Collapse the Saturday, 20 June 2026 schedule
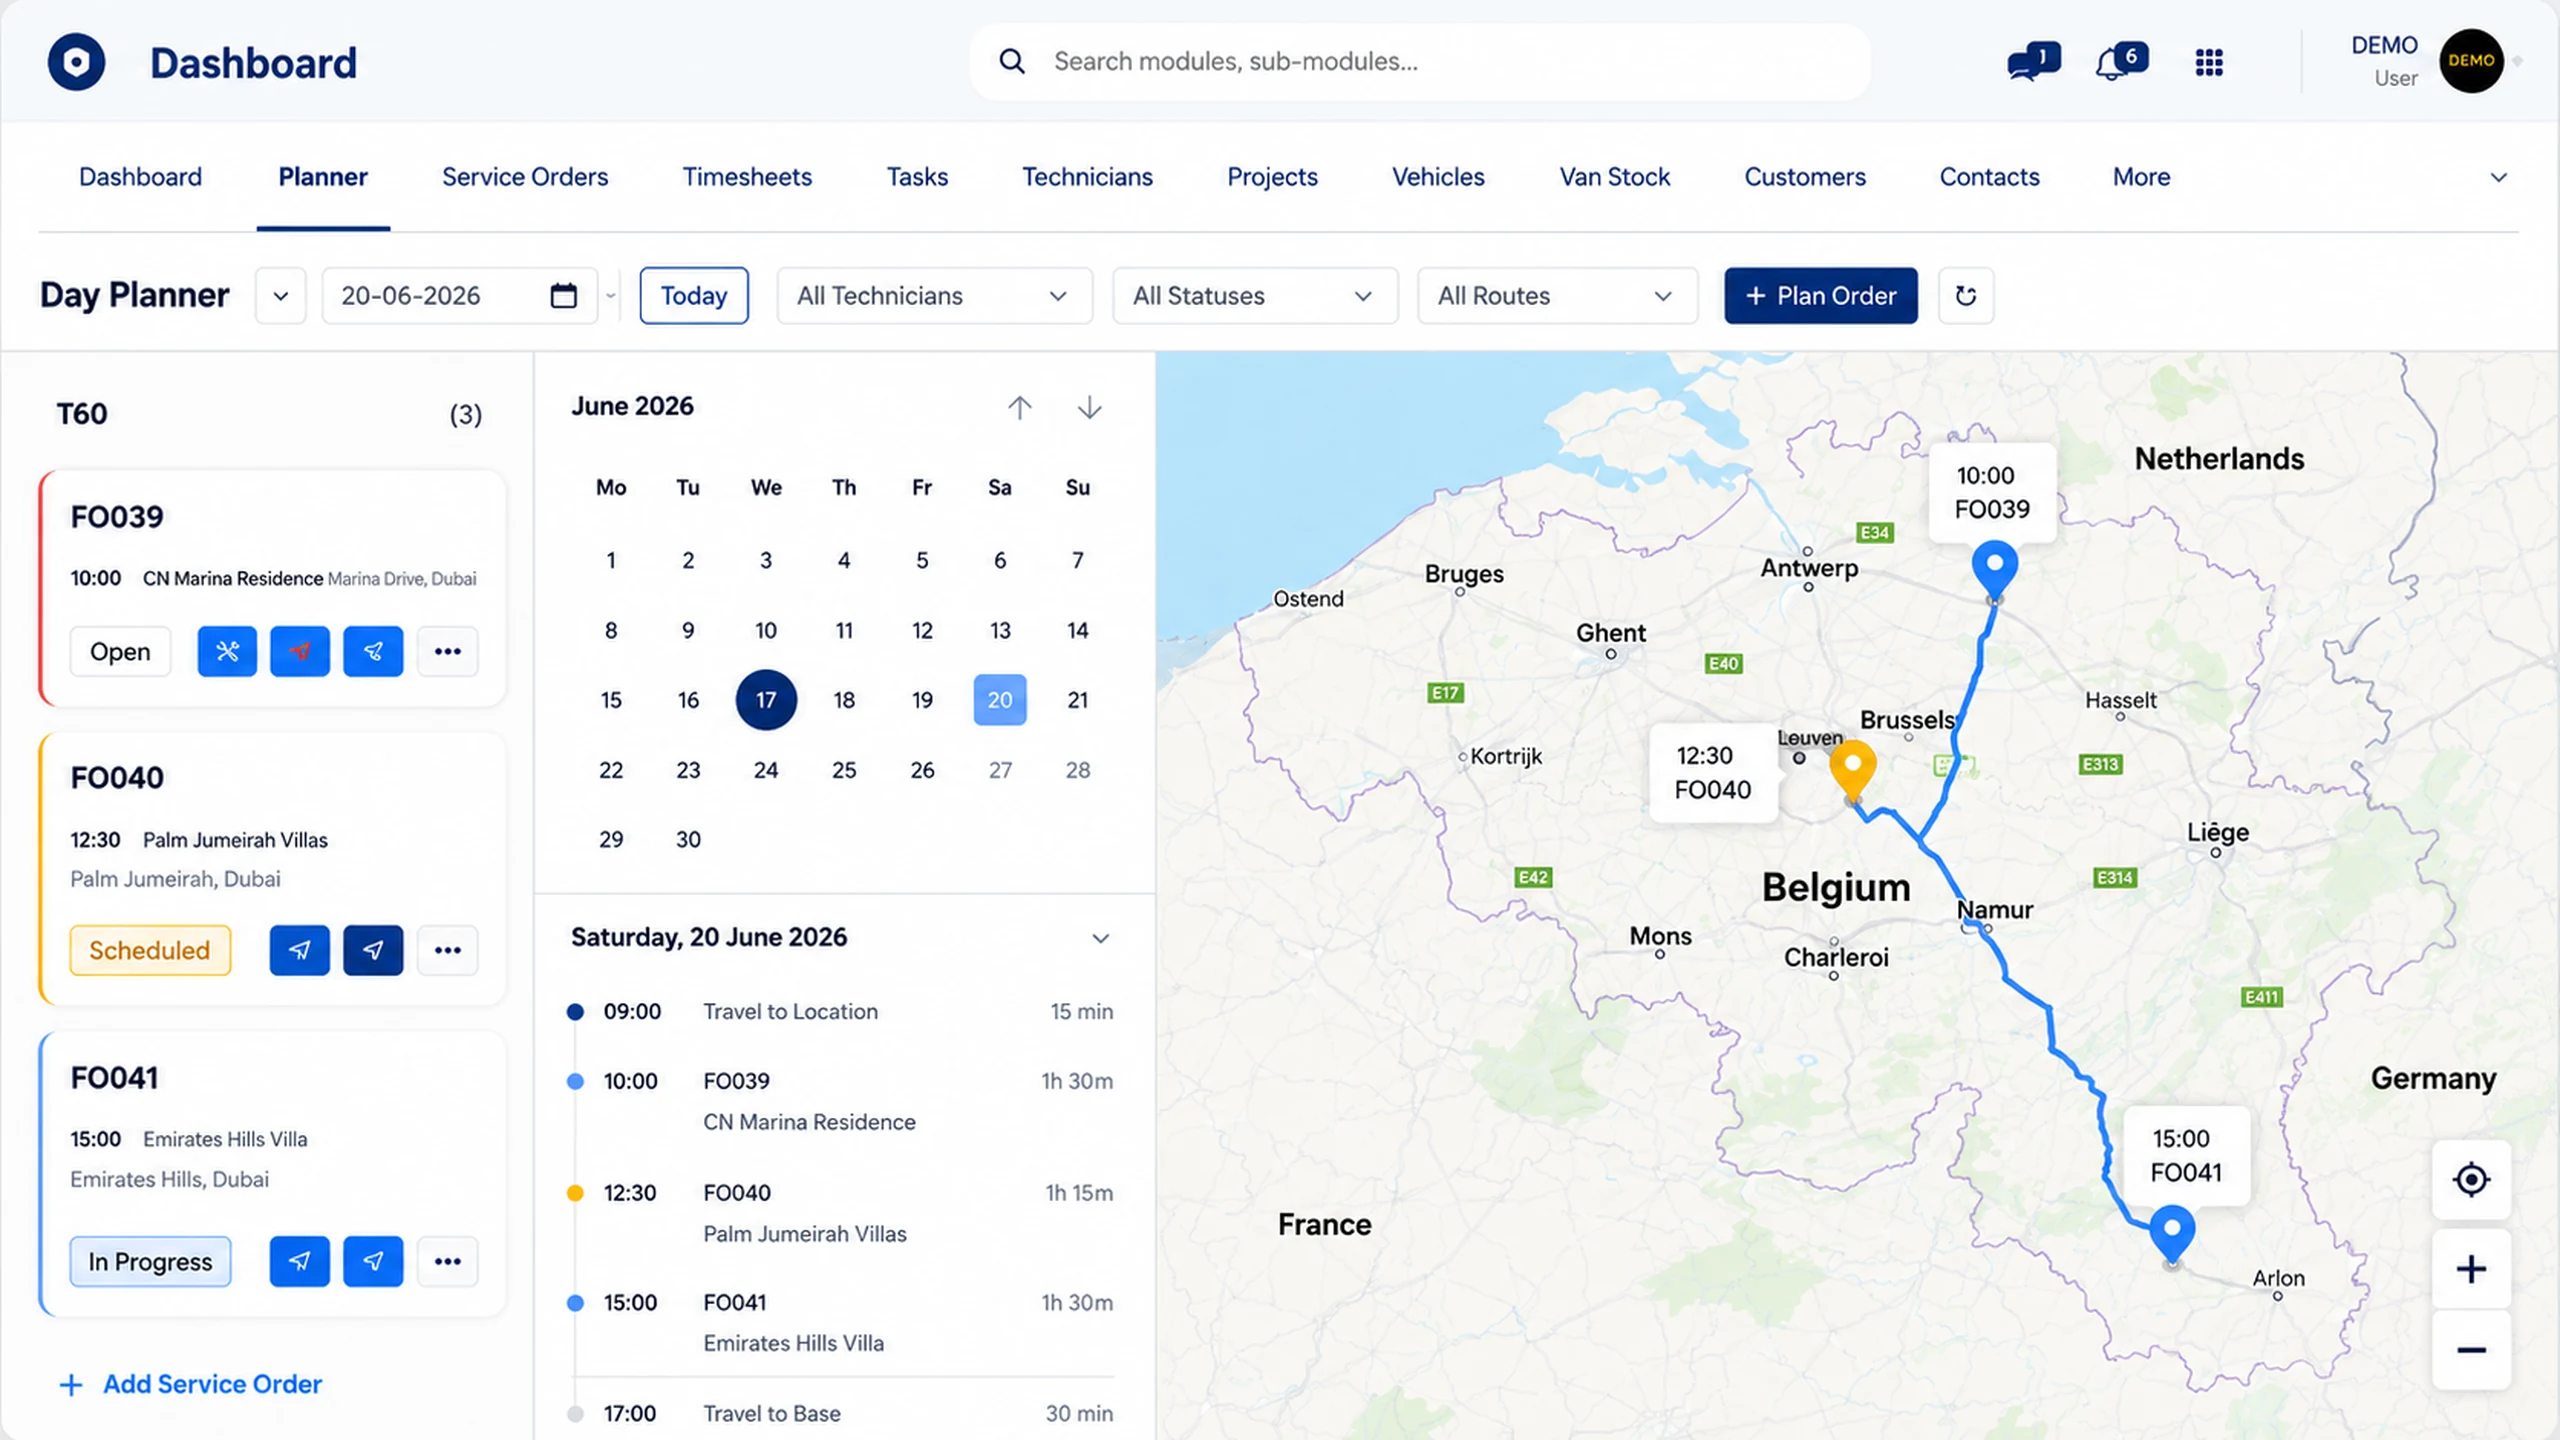The image size is (2560, 1440). click(x=1100, y=938)
